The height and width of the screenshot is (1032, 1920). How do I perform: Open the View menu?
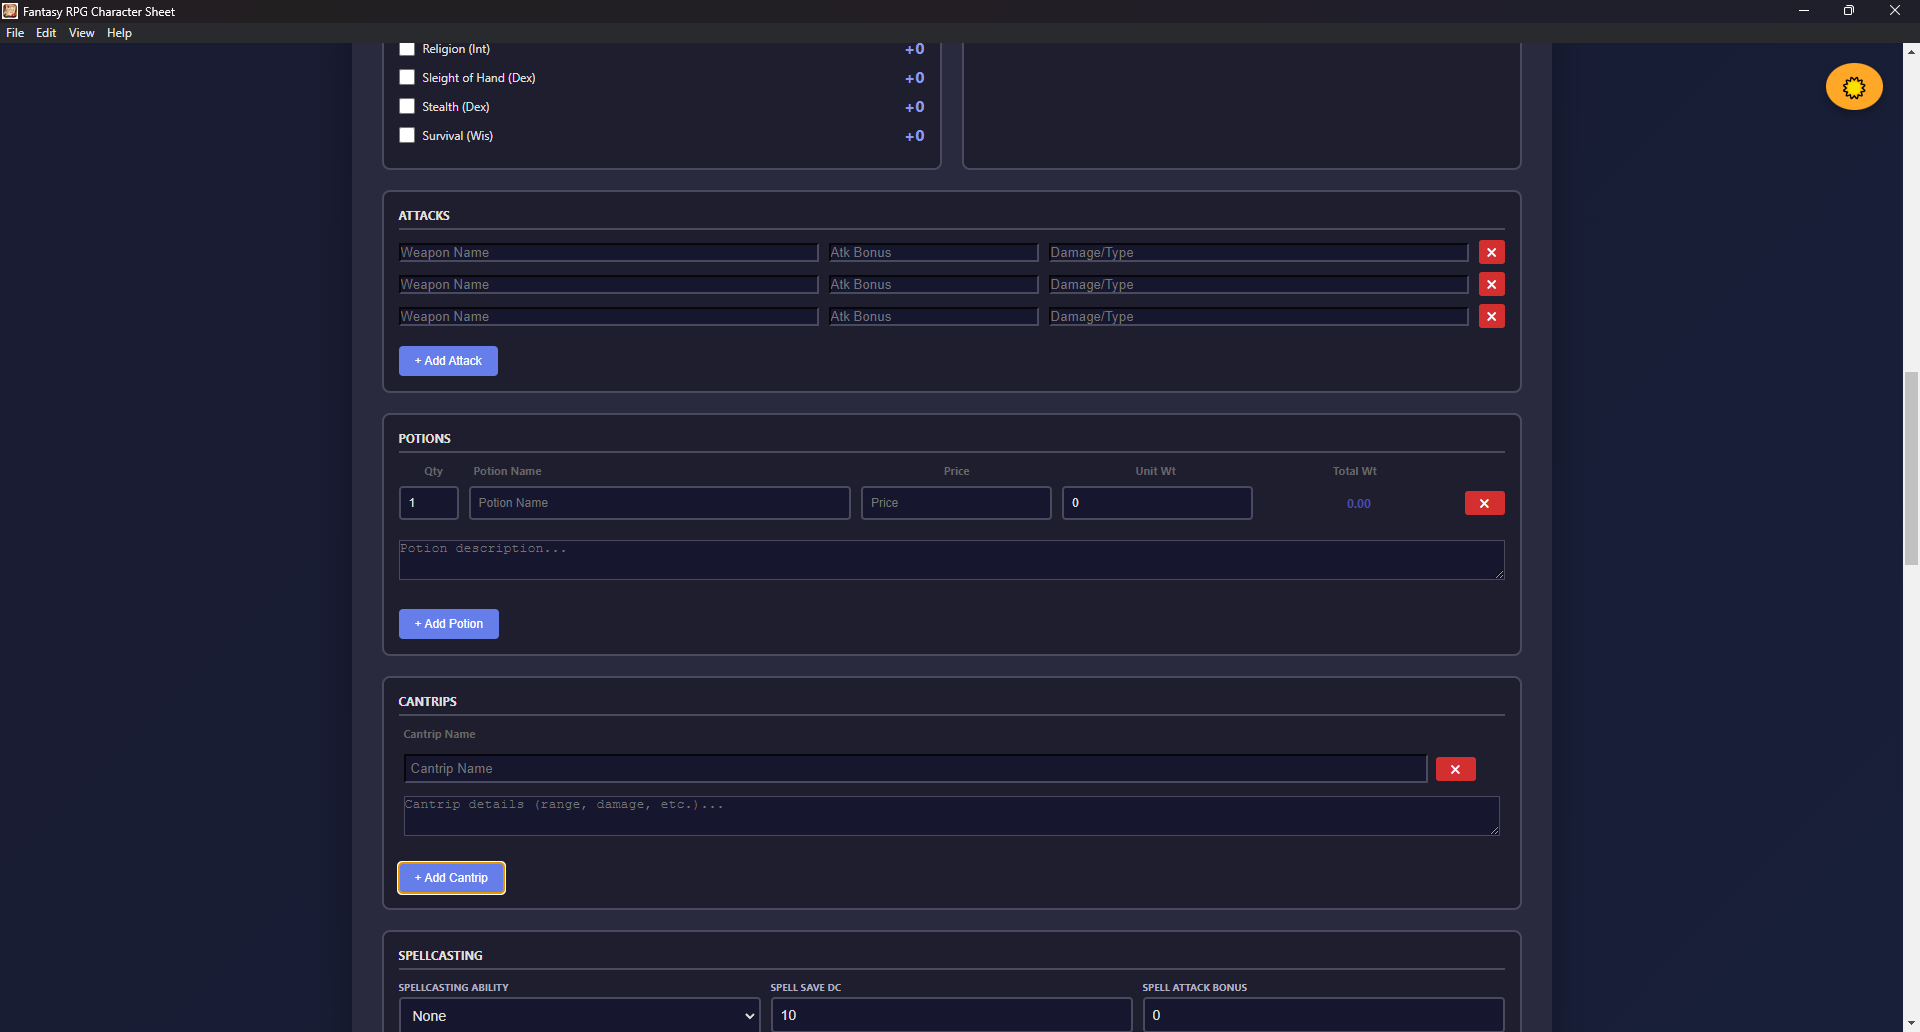81,33
